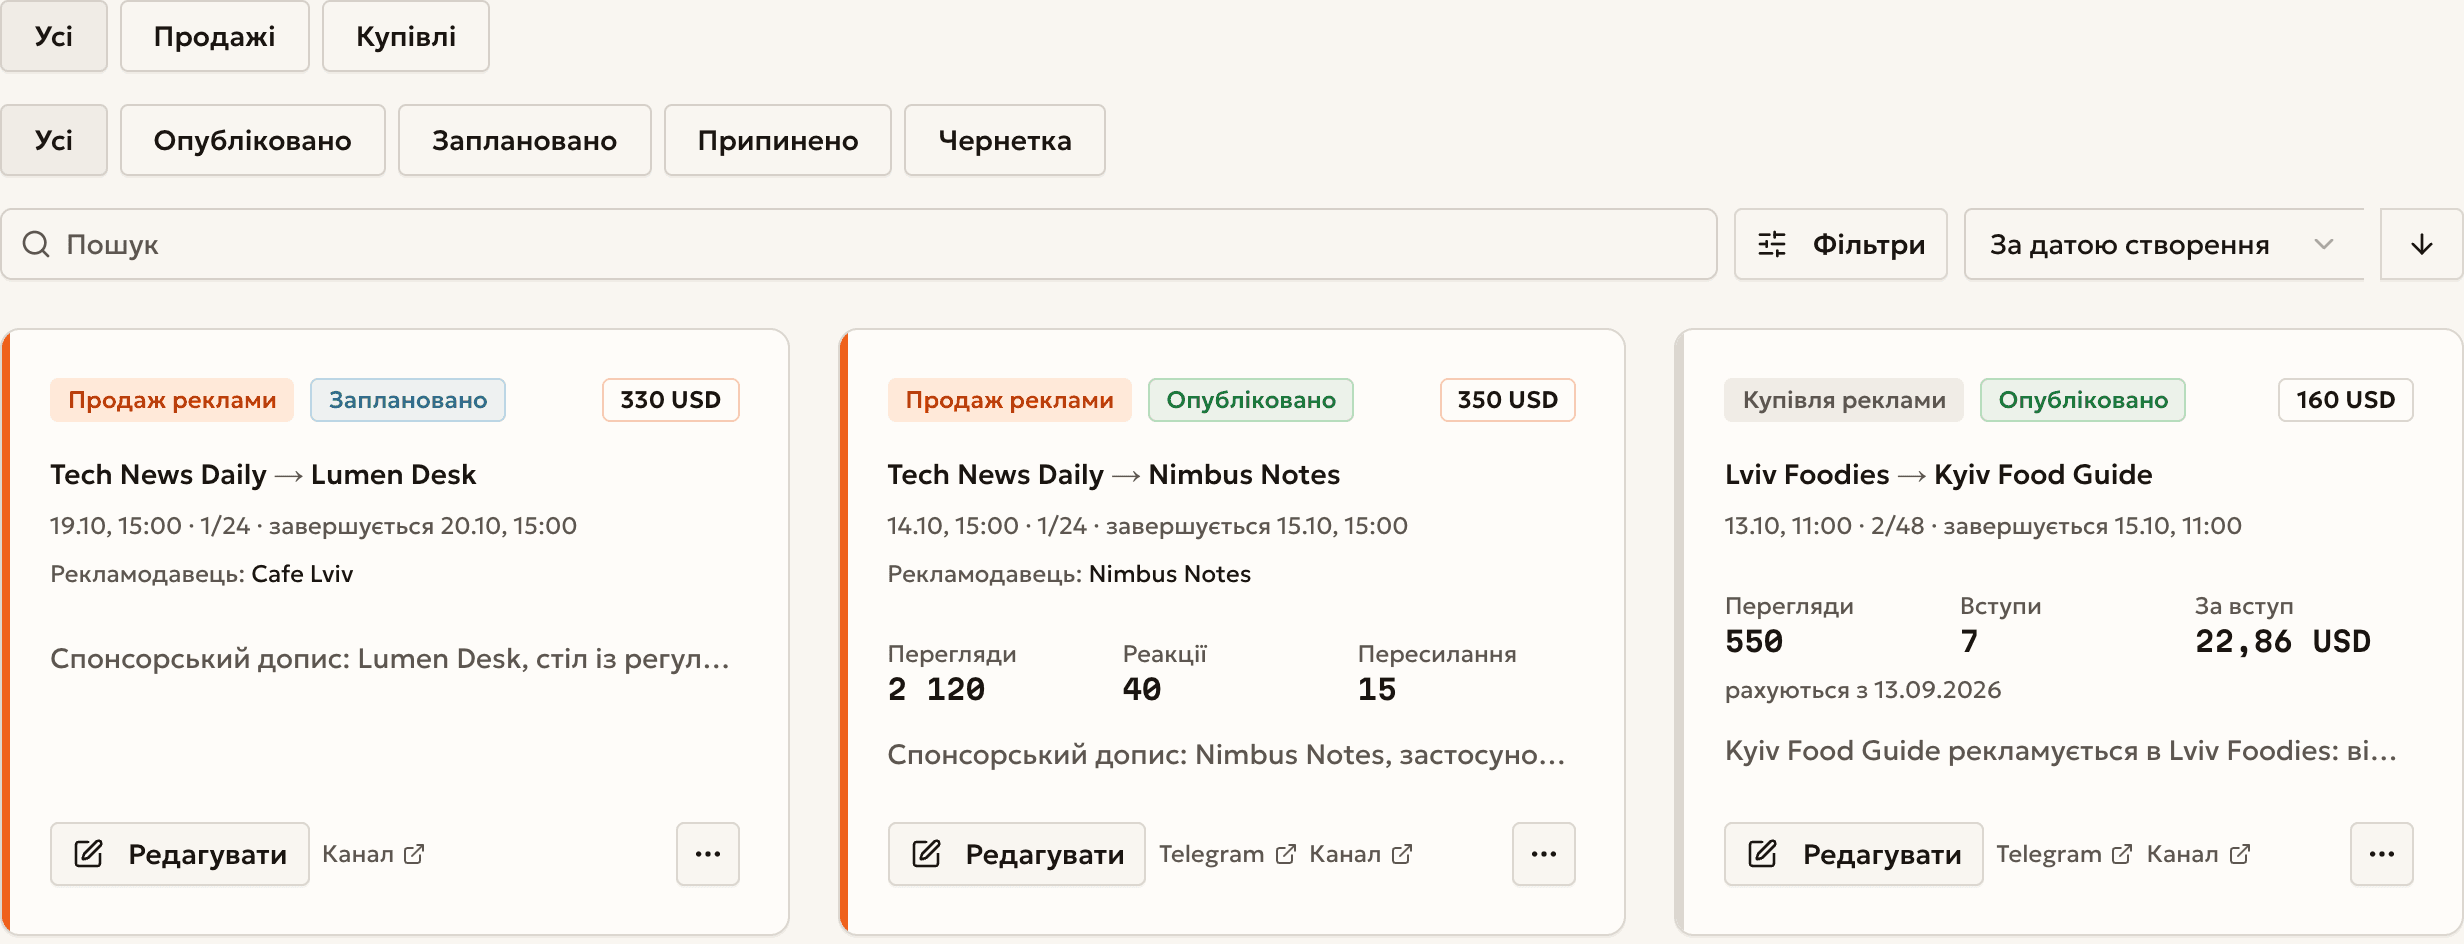Toggle sort direction arrow button
Image resolution: width=2464 pixels, height=944 pixels.
[x=2422, y=244]
